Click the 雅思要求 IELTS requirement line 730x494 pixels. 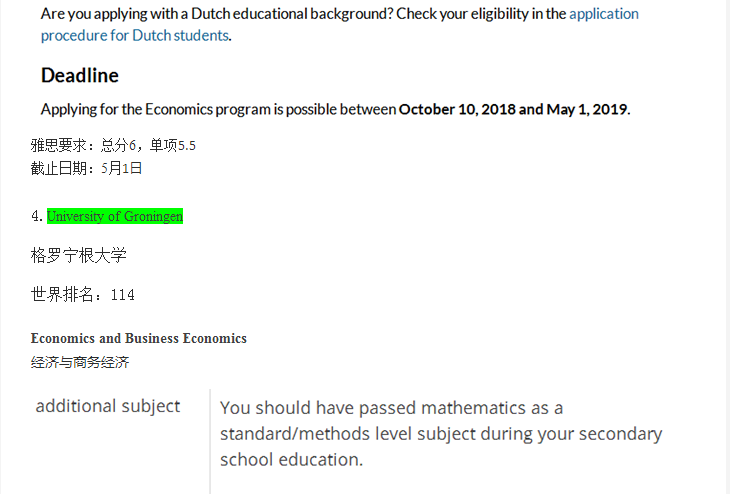(113, 146)
